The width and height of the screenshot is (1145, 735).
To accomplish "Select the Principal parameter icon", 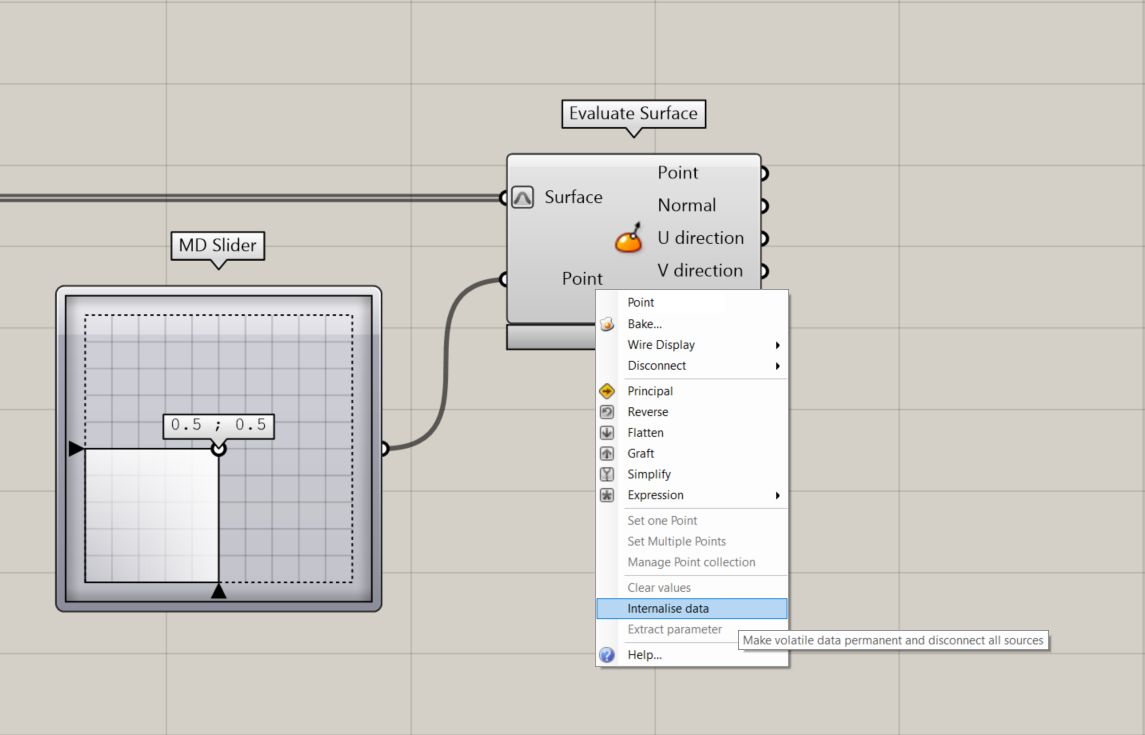I will click(607, 391).
